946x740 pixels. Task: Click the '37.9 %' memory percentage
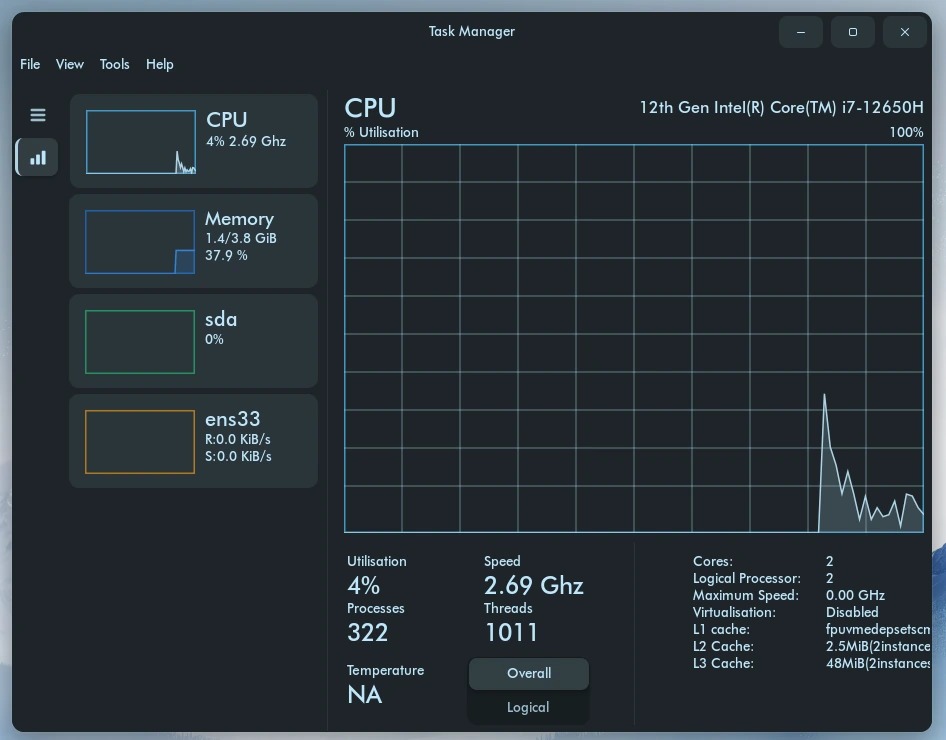pyautogui.click(x=226, y=255)
